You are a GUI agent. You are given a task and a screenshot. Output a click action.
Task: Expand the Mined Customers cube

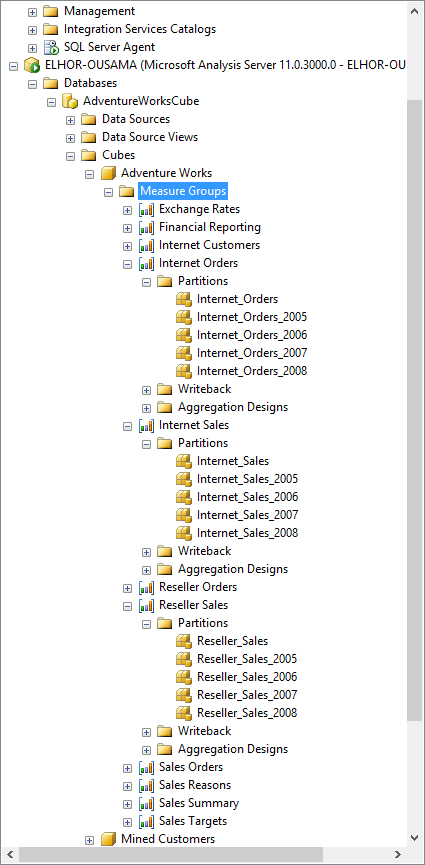[x=89, y=840]
